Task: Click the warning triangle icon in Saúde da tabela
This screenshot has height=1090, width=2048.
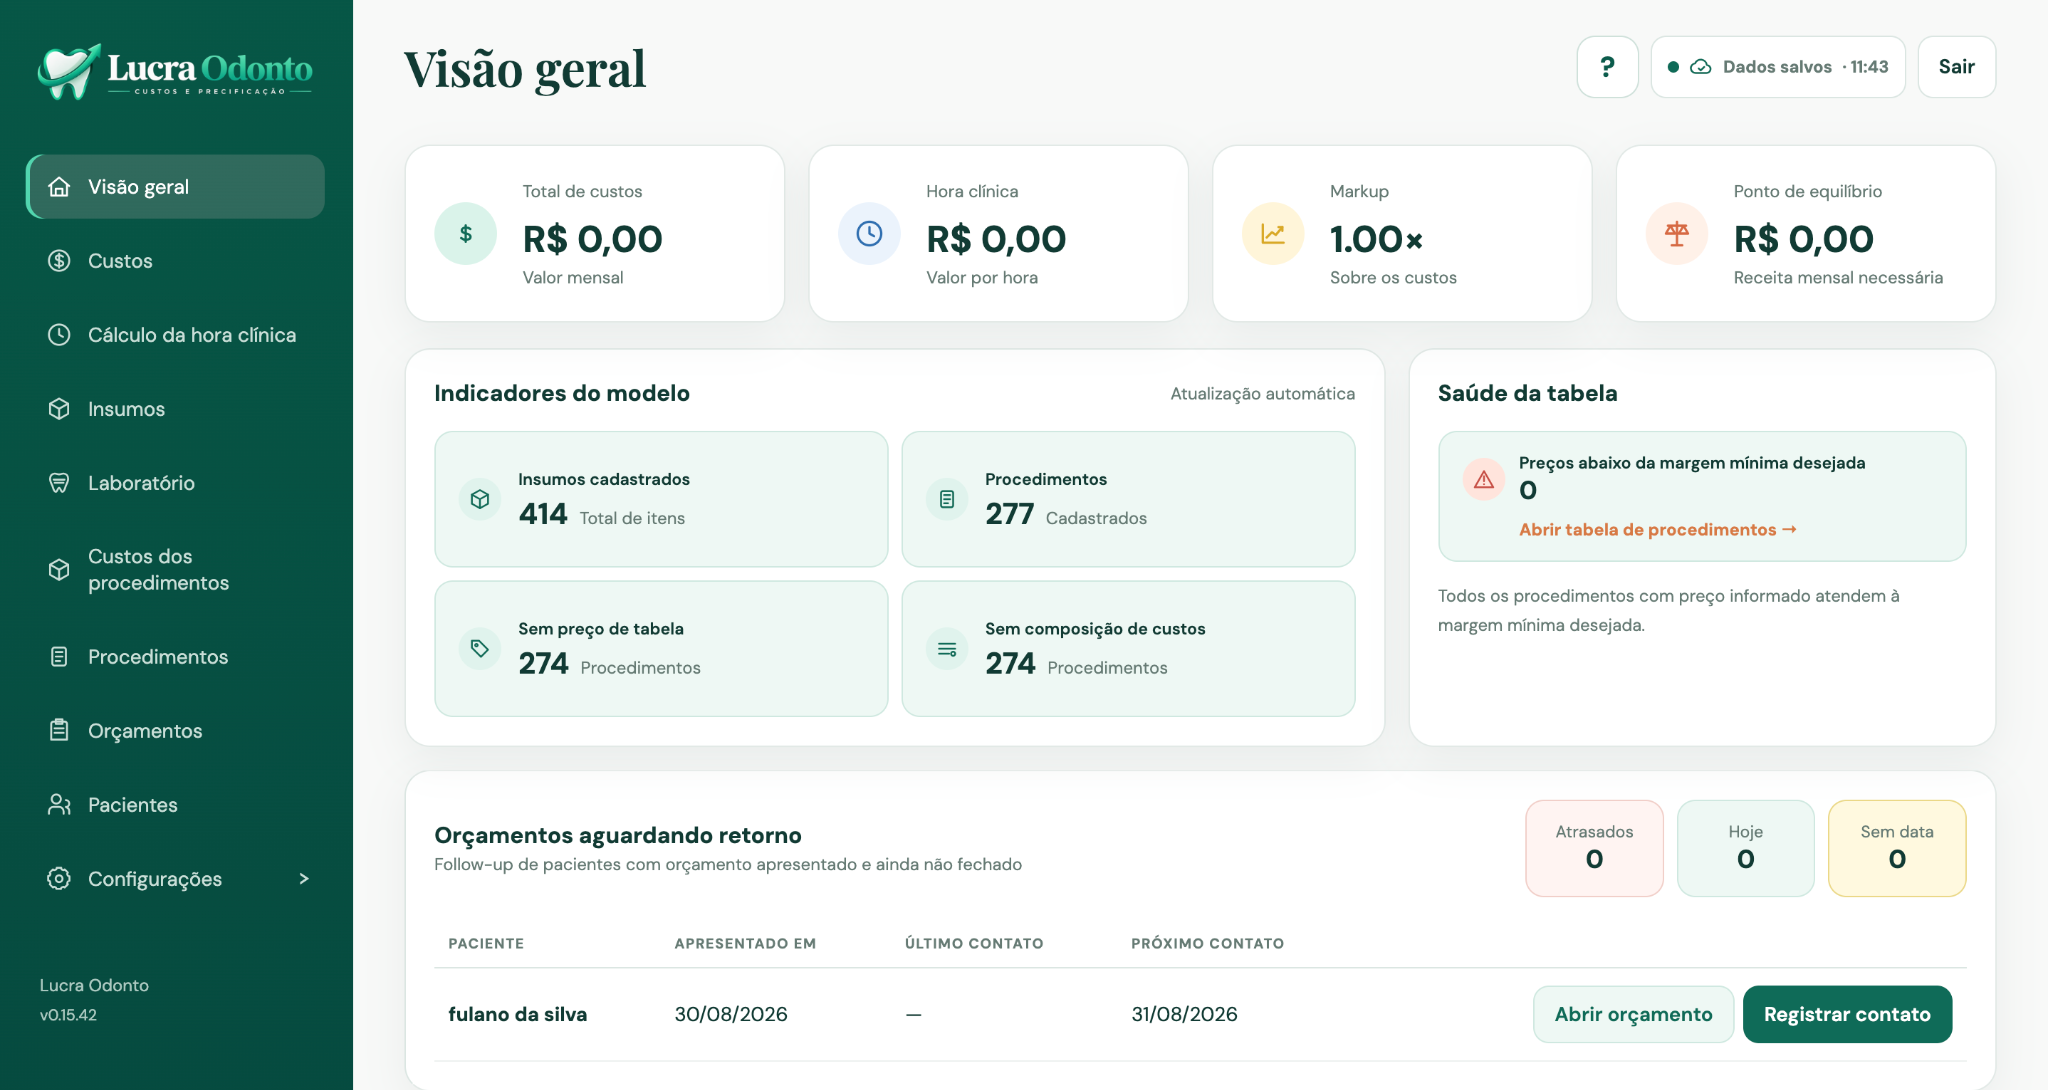Action: click(1484, 480)
